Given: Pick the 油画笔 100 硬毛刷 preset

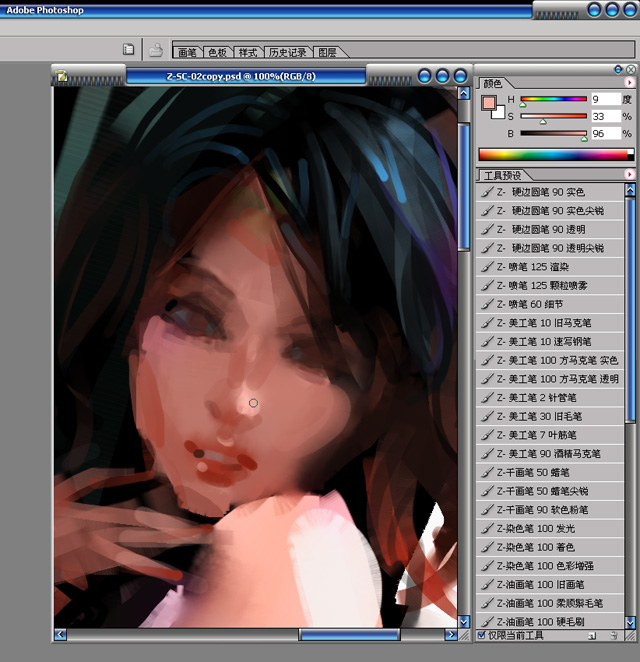Looking at the screenshot, I should [x=550, y=621].
